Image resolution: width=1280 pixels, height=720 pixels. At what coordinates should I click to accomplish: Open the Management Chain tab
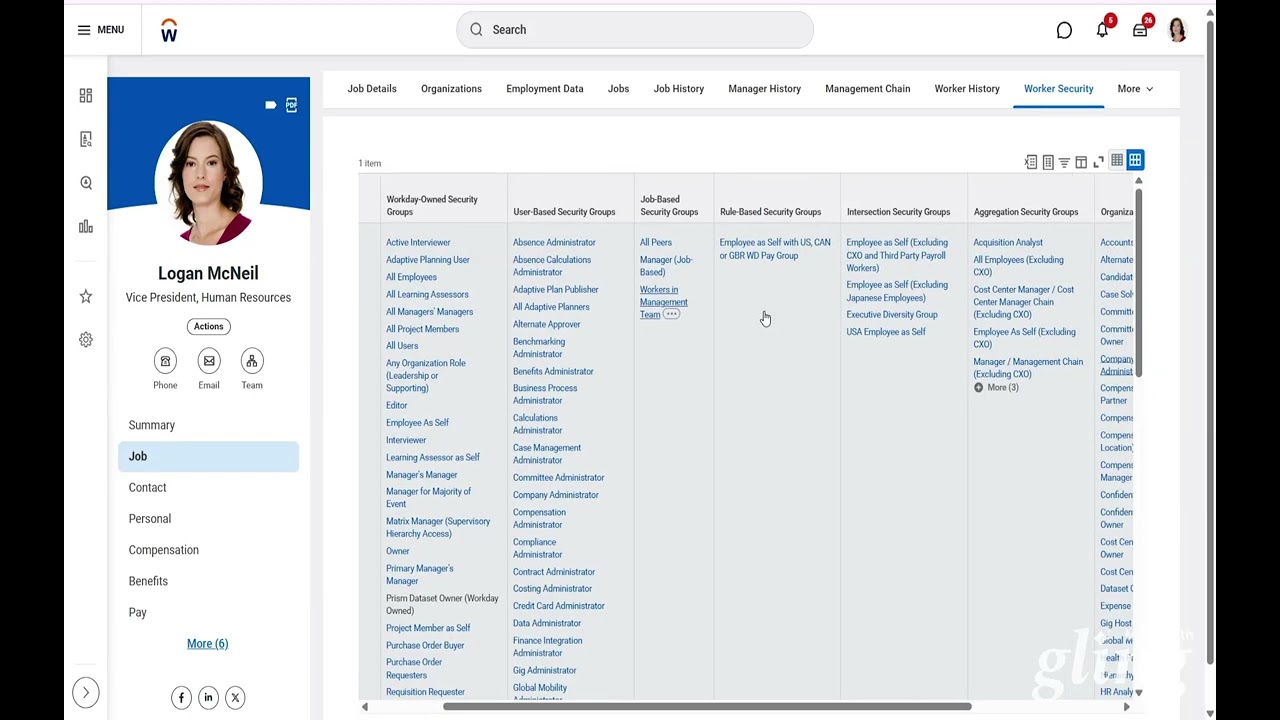tap(868, 89)
